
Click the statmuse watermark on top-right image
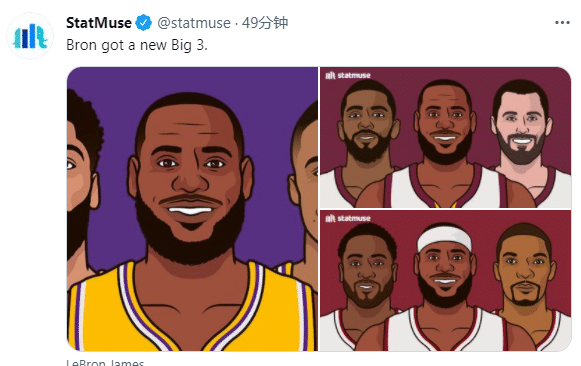[x=348, y=75]
